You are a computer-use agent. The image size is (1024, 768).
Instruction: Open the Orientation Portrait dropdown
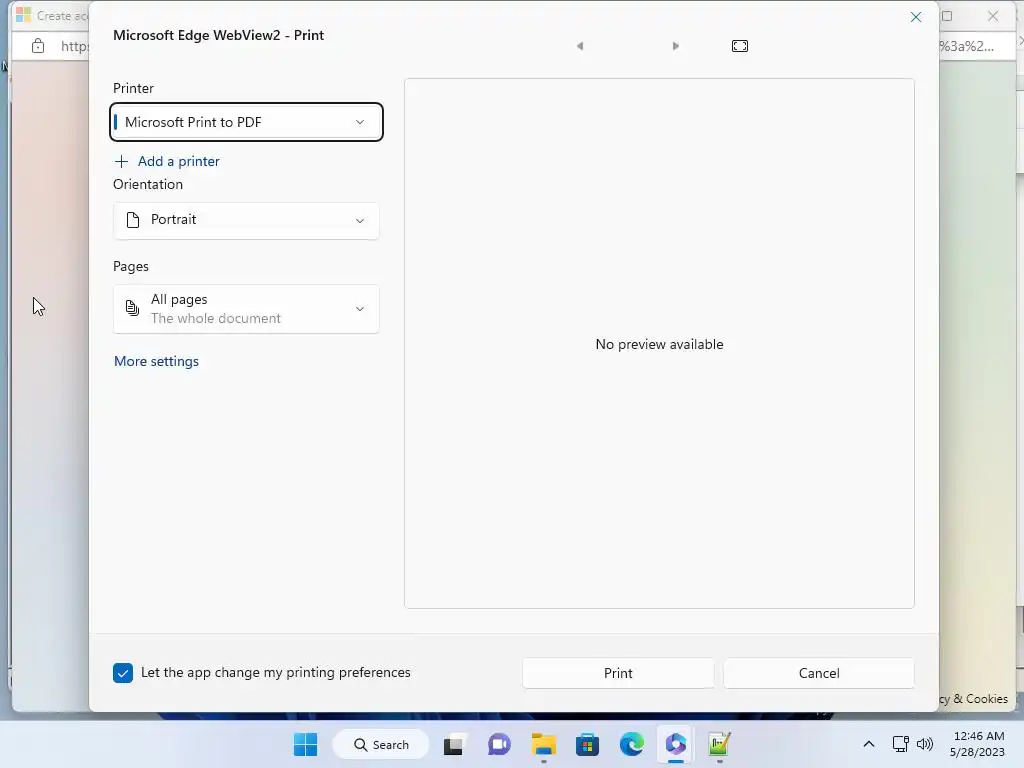pyautogui.click(x=246, y=220)
